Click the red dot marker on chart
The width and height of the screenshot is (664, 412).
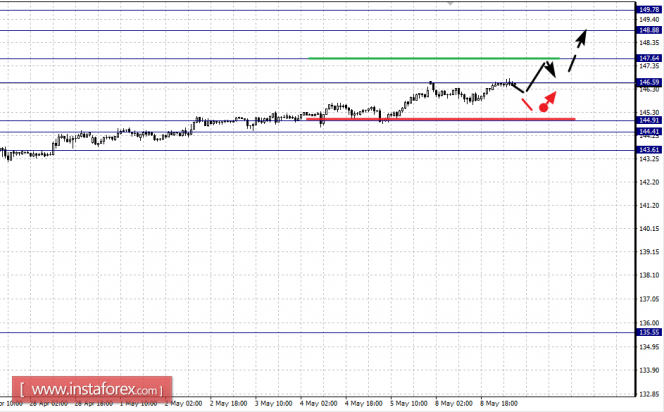(x=543, y=106)
